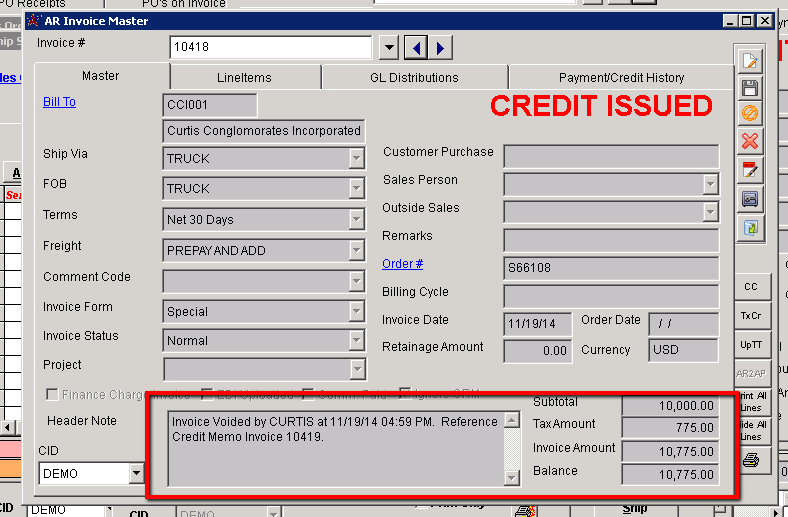Click the new invoice record icon
The height and width of the screenshot is (517, 788).
click(x=750, y=62)
